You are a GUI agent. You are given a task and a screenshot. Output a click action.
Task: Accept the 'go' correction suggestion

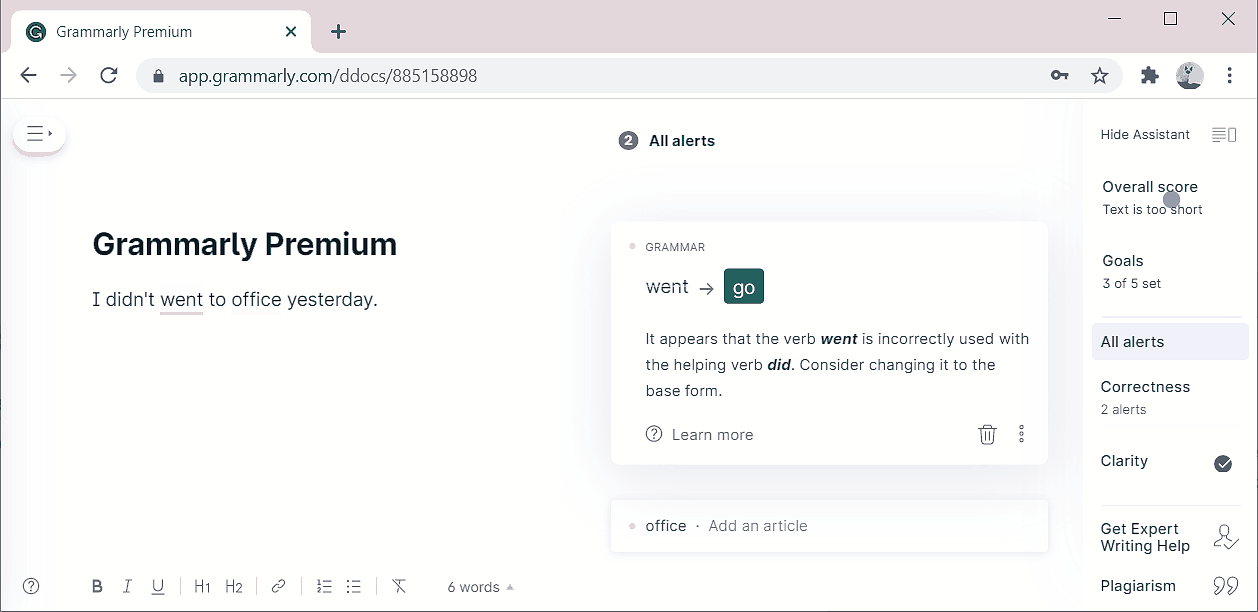(744, 287)
